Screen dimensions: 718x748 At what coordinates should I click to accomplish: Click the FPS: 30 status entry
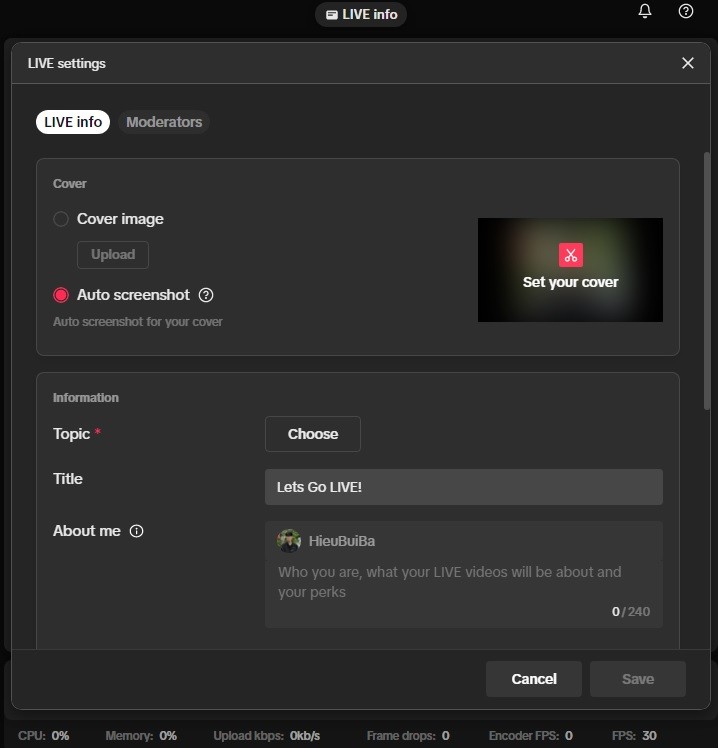pyautogui.click(x=634, y=736)
